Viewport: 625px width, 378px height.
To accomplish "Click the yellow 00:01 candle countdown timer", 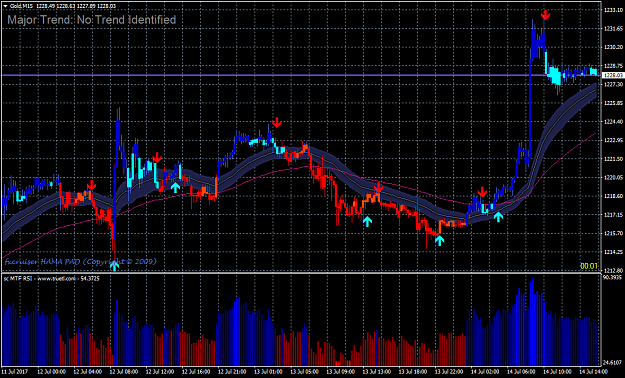I will click(x=588, y=266).
